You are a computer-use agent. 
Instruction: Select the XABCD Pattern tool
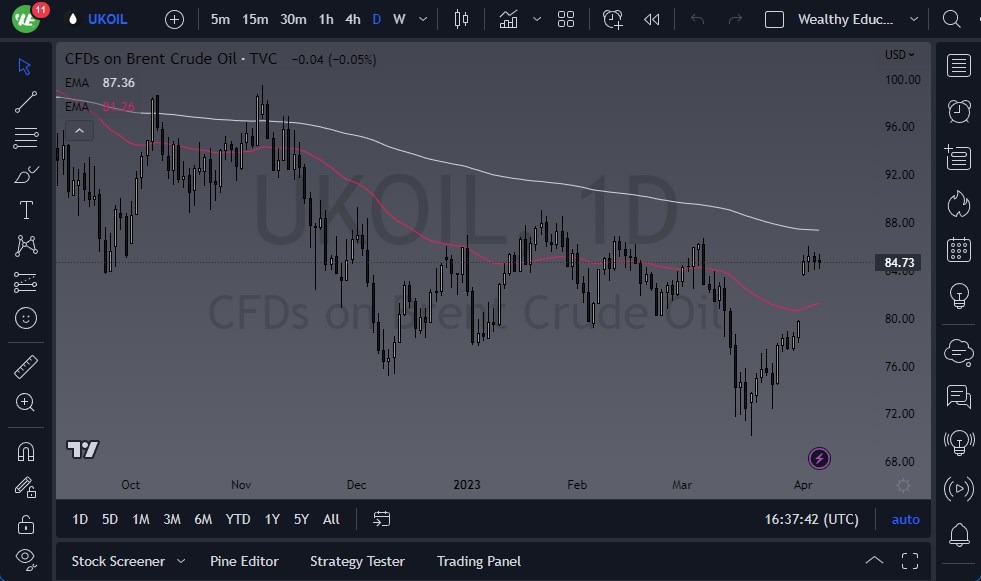coord(26,245)
